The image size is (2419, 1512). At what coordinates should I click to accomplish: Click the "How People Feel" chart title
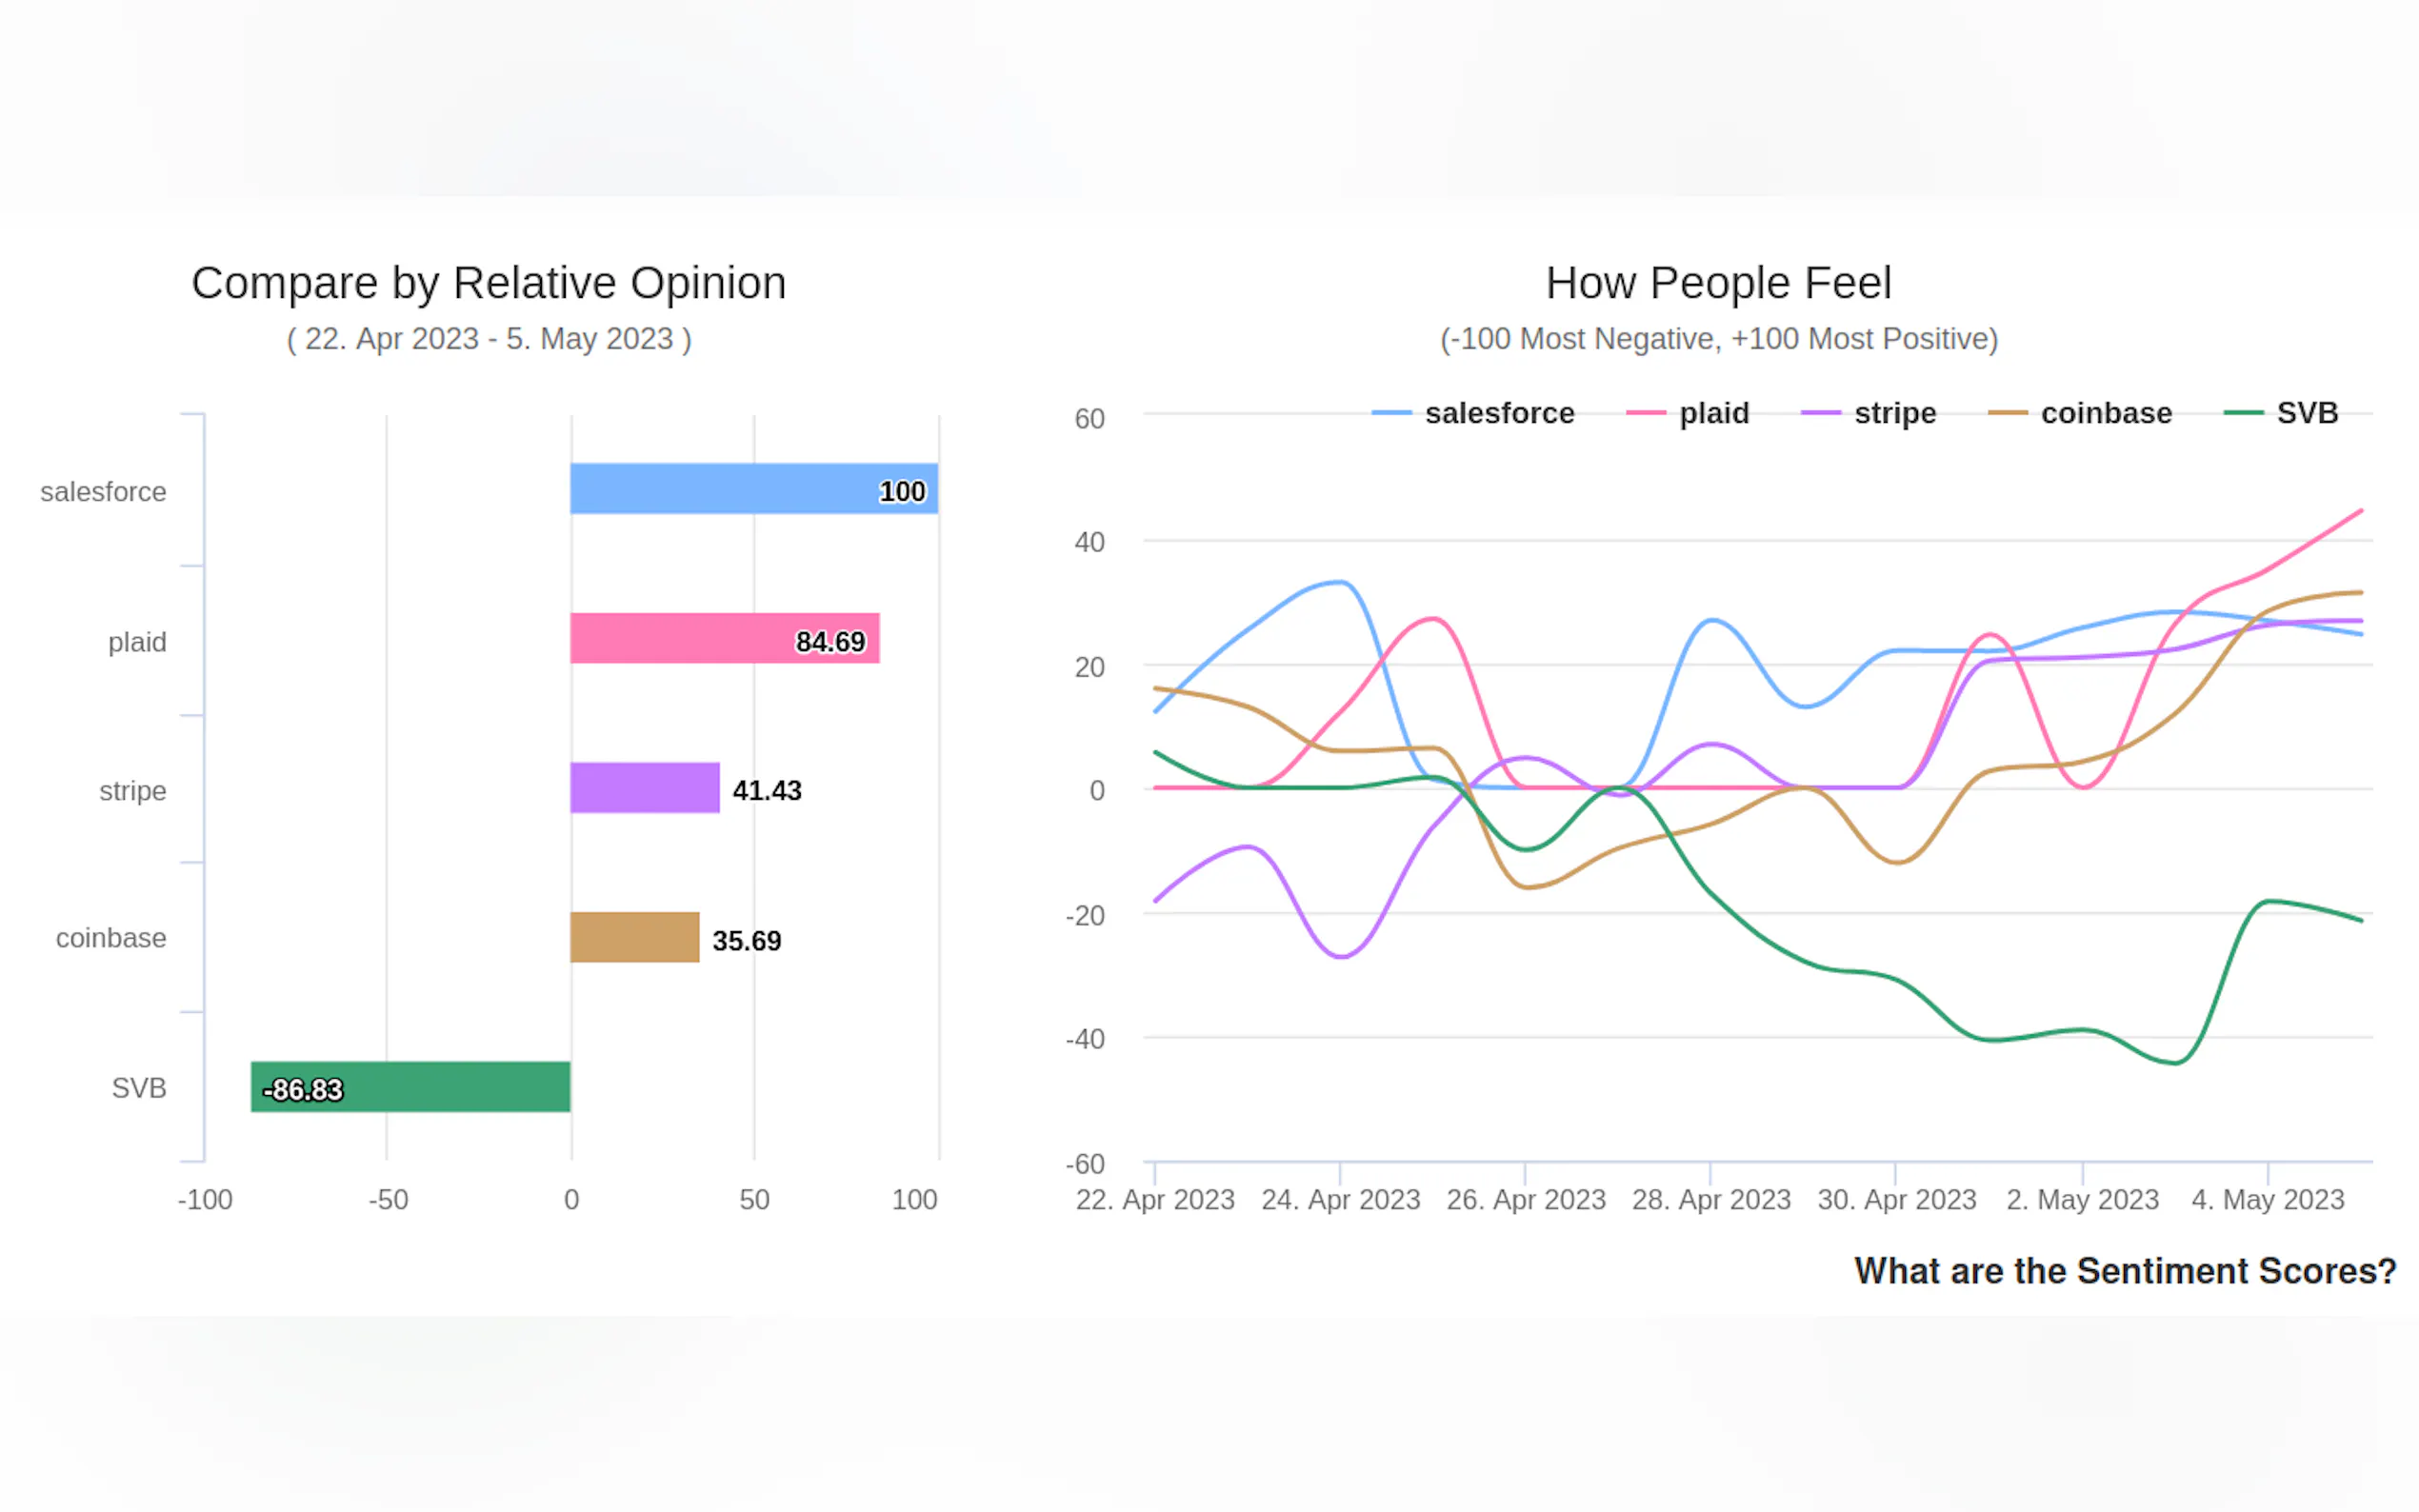pyautogui.click(x=1718, y=283)
